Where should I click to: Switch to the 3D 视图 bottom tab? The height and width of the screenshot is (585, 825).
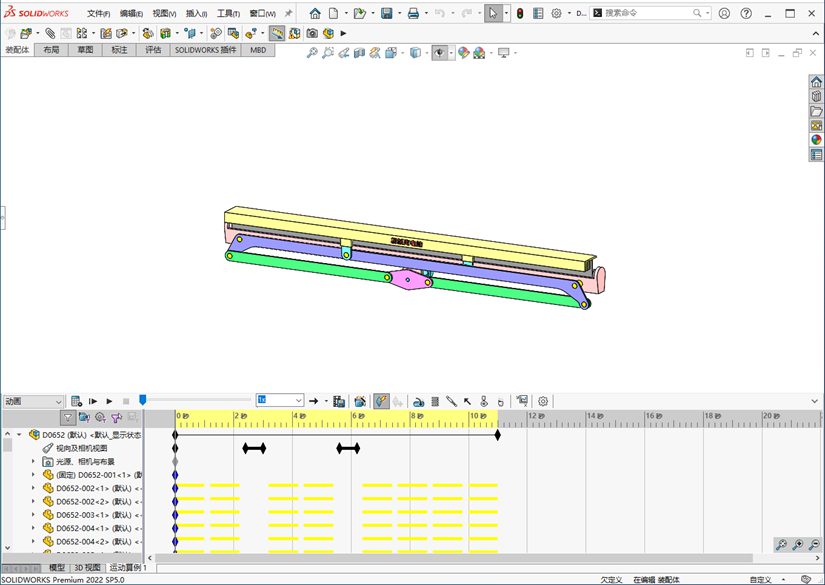click(87, 567)
